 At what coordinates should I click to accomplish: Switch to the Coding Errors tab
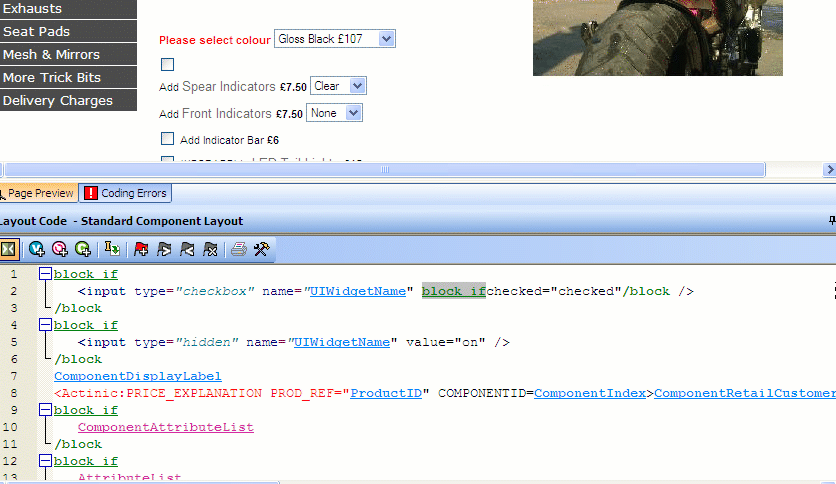[126, 193]
